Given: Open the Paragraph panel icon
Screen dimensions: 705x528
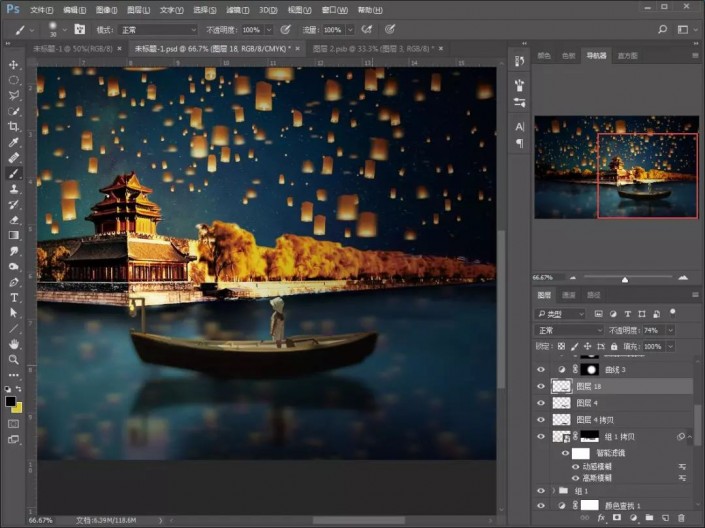Looking at the screenshot, I should point(520,143).
